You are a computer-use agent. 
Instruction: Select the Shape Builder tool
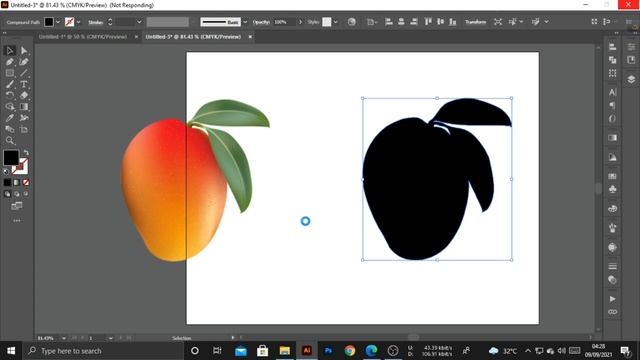pos(10,107)
